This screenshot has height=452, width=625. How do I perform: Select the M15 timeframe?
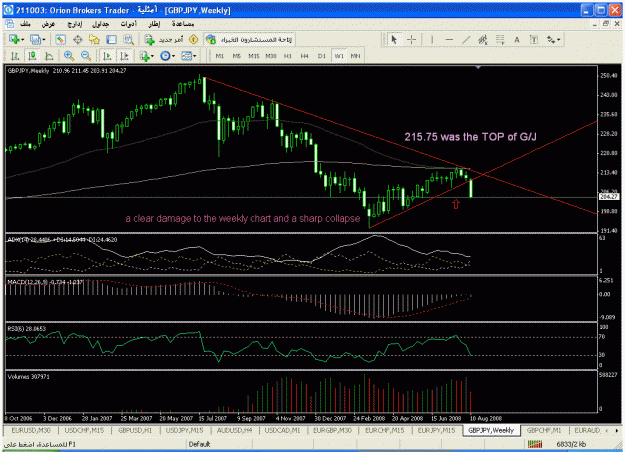(x=254, y=56)
